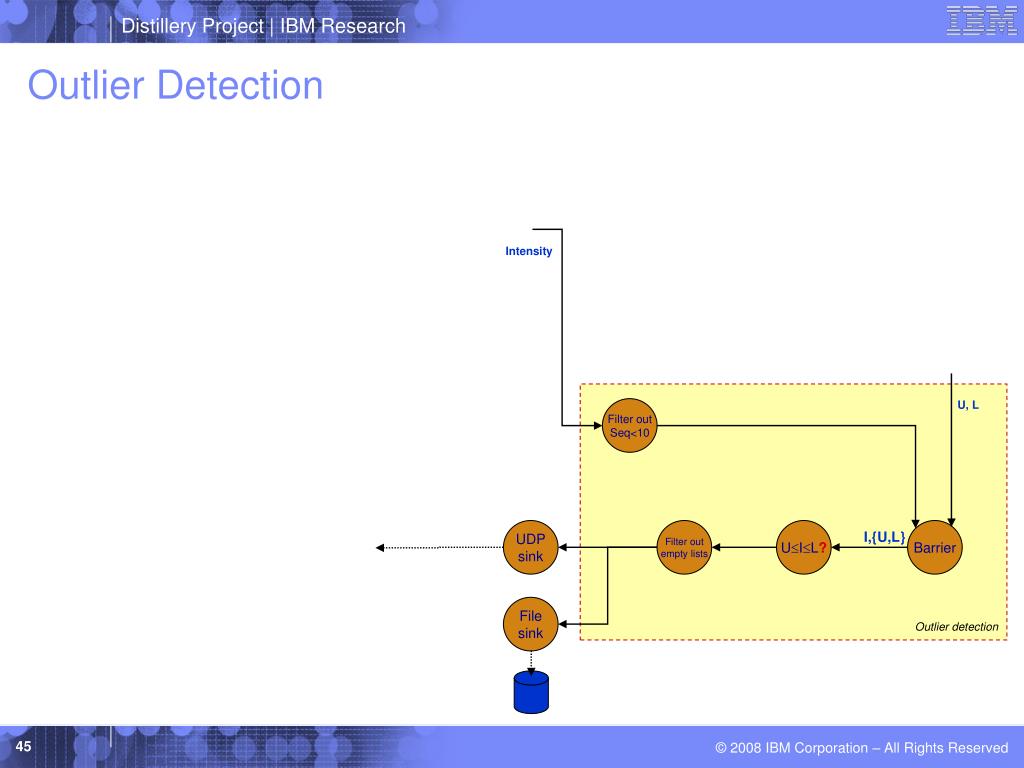Select the File sink node

[x=530, y=624]
